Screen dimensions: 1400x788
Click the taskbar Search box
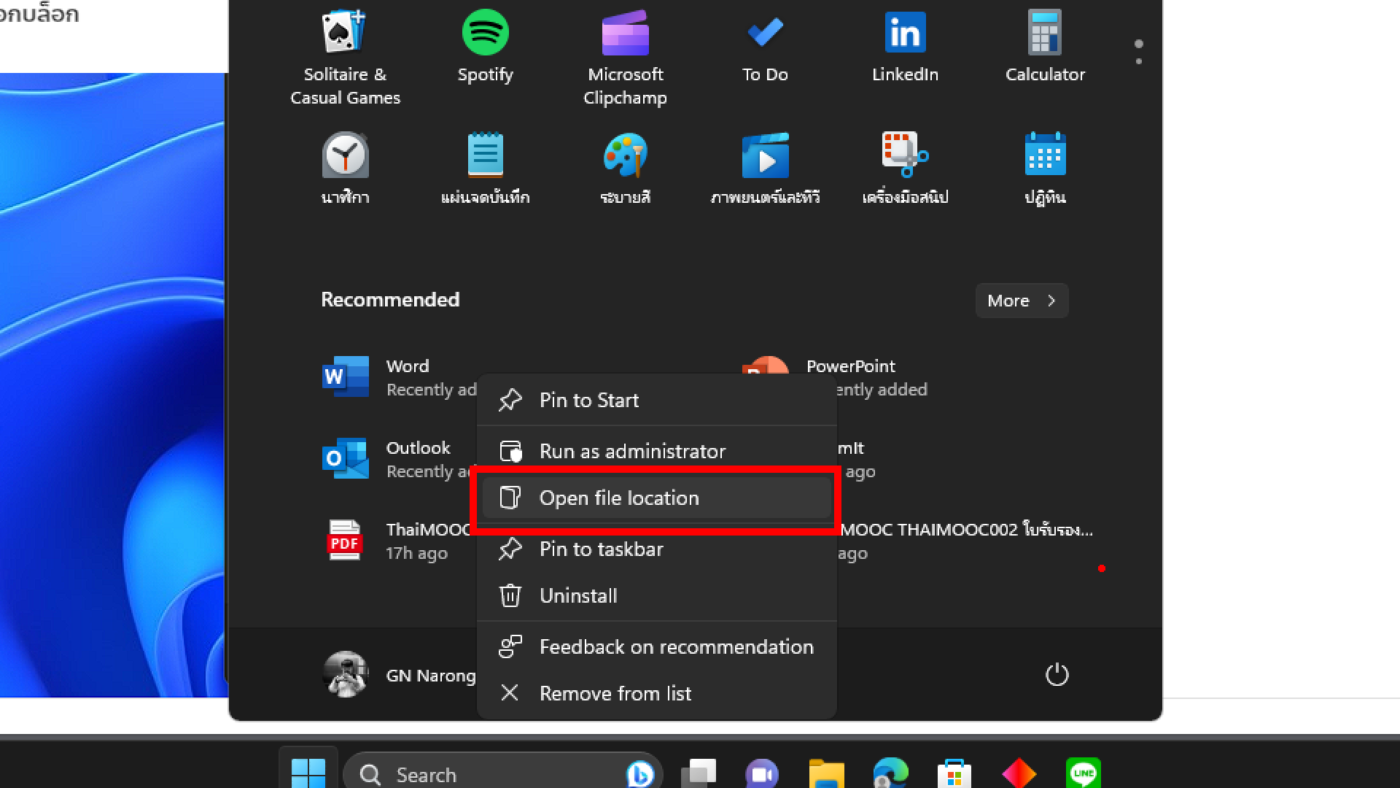click(x=504, y=774)
